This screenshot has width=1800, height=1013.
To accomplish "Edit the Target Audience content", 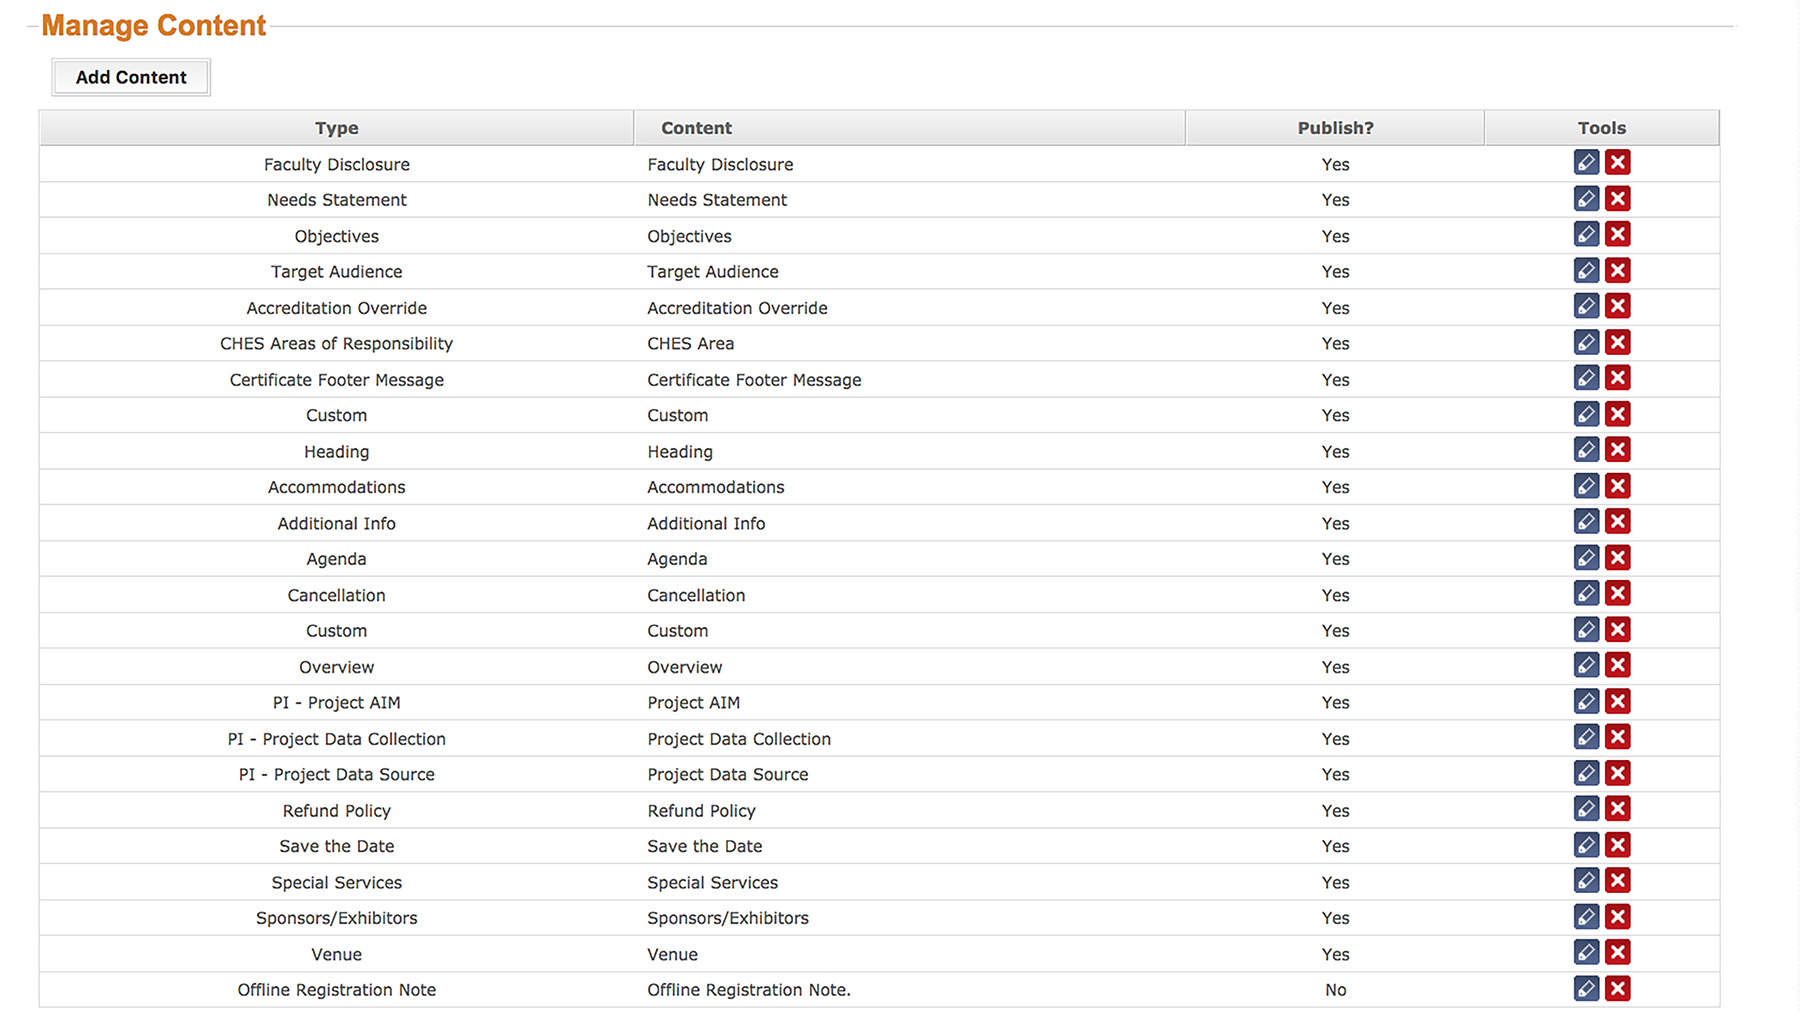I will [x=1586, y=271].
